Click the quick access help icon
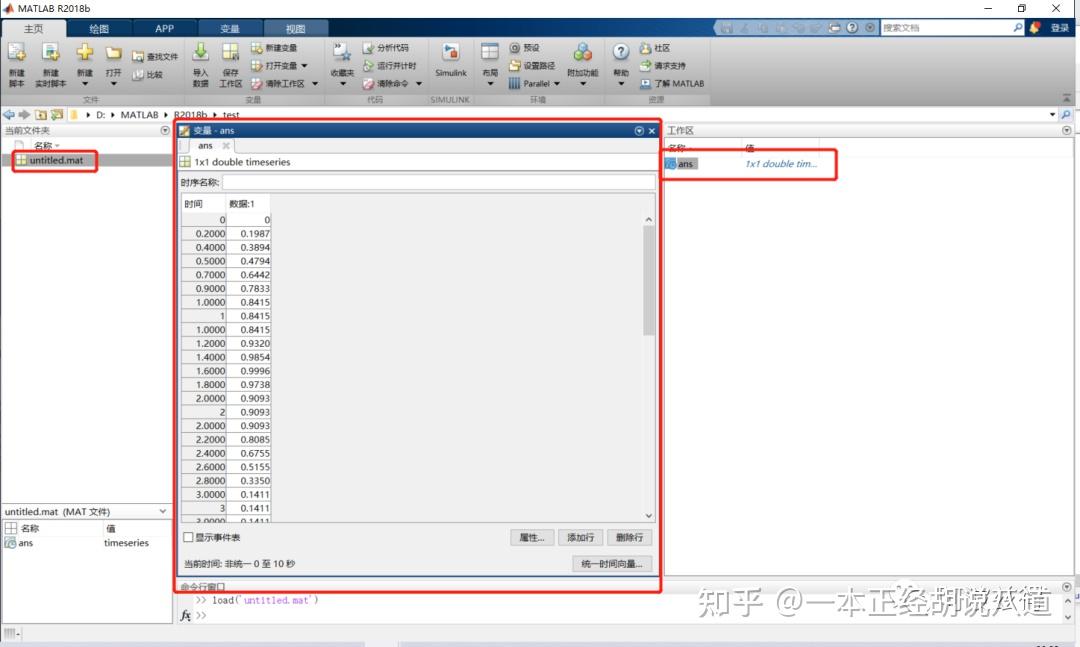 tap(852, 28)
